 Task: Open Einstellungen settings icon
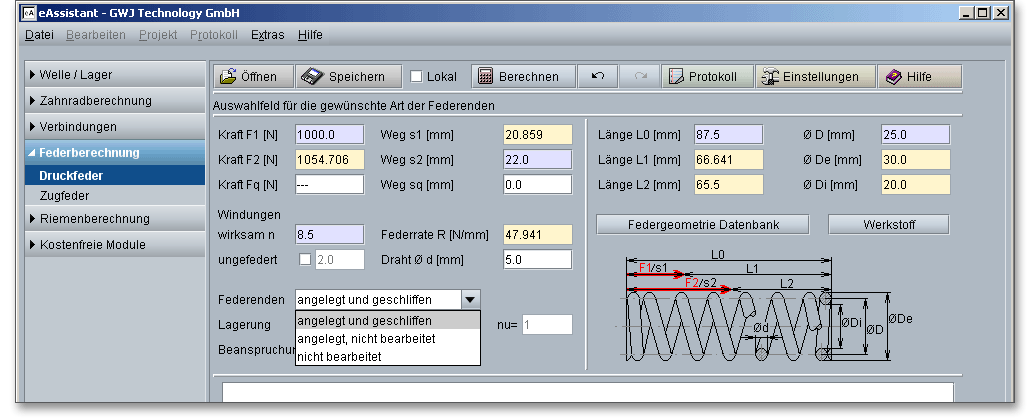pyautogui.click(x=769, y=77)
